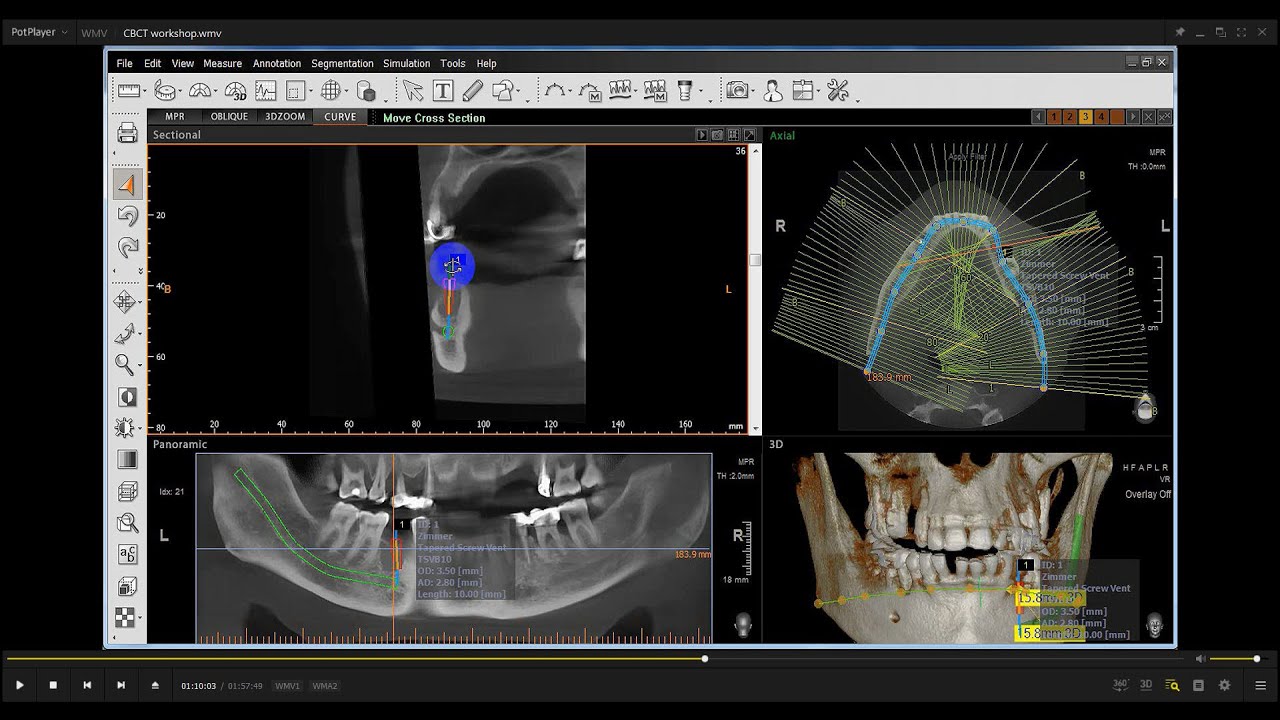Viewport: 1280px width, 720px height.
Task: Open the profile graph tool
Action: click(x=265, y=91)
